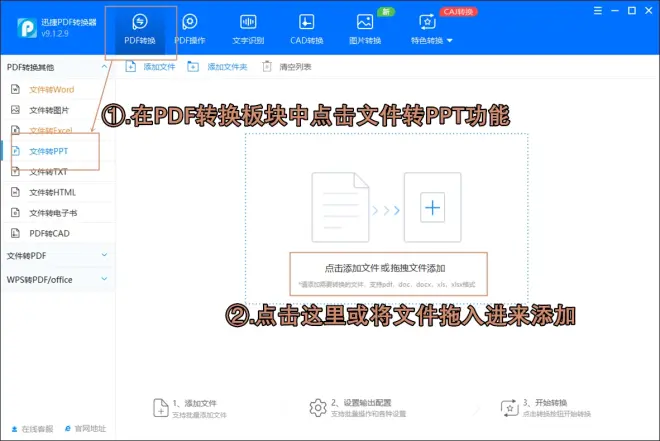The width and height of the screenshot is (660, 441).
Task: Click the plus icon in the drop area
Action: tap(432, 207)
